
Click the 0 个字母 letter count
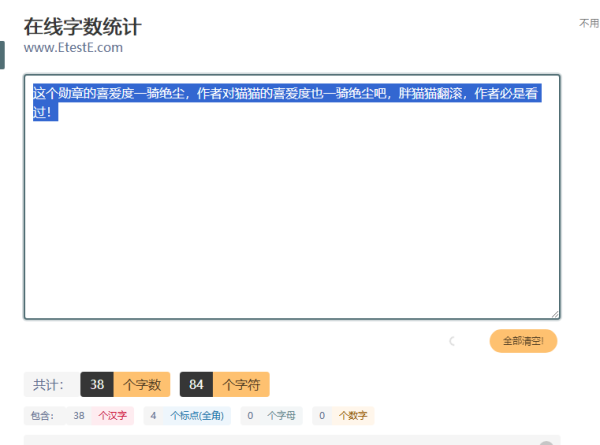point(271,416)
